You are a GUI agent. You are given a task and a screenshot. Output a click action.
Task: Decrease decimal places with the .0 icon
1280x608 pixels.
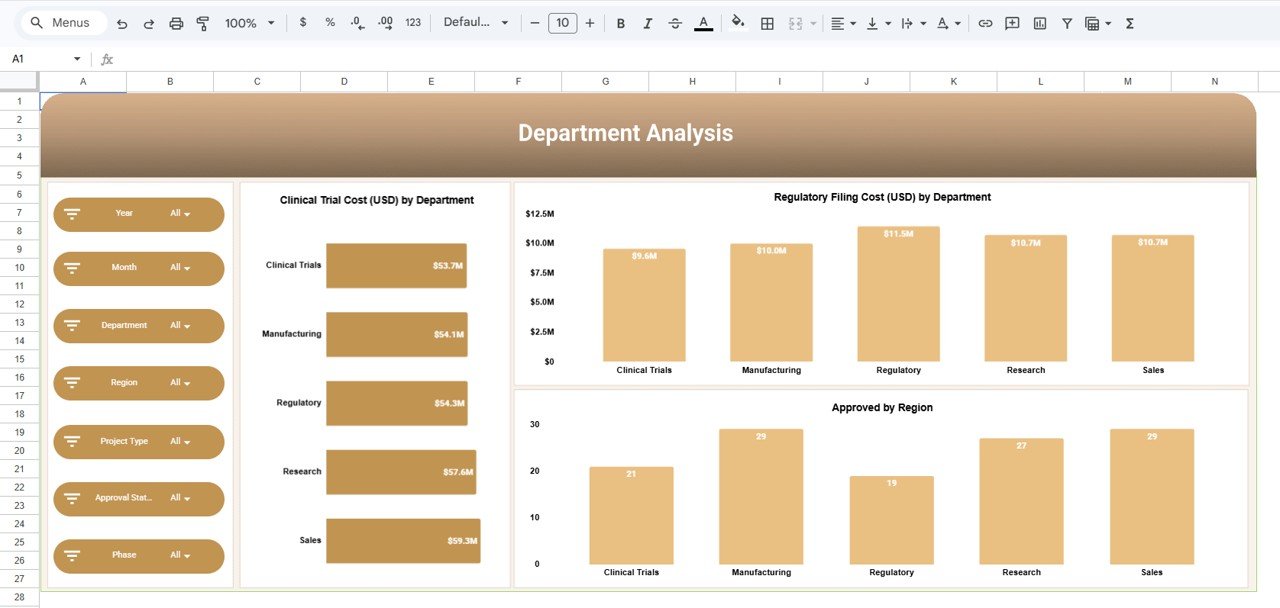coord(357,22)
